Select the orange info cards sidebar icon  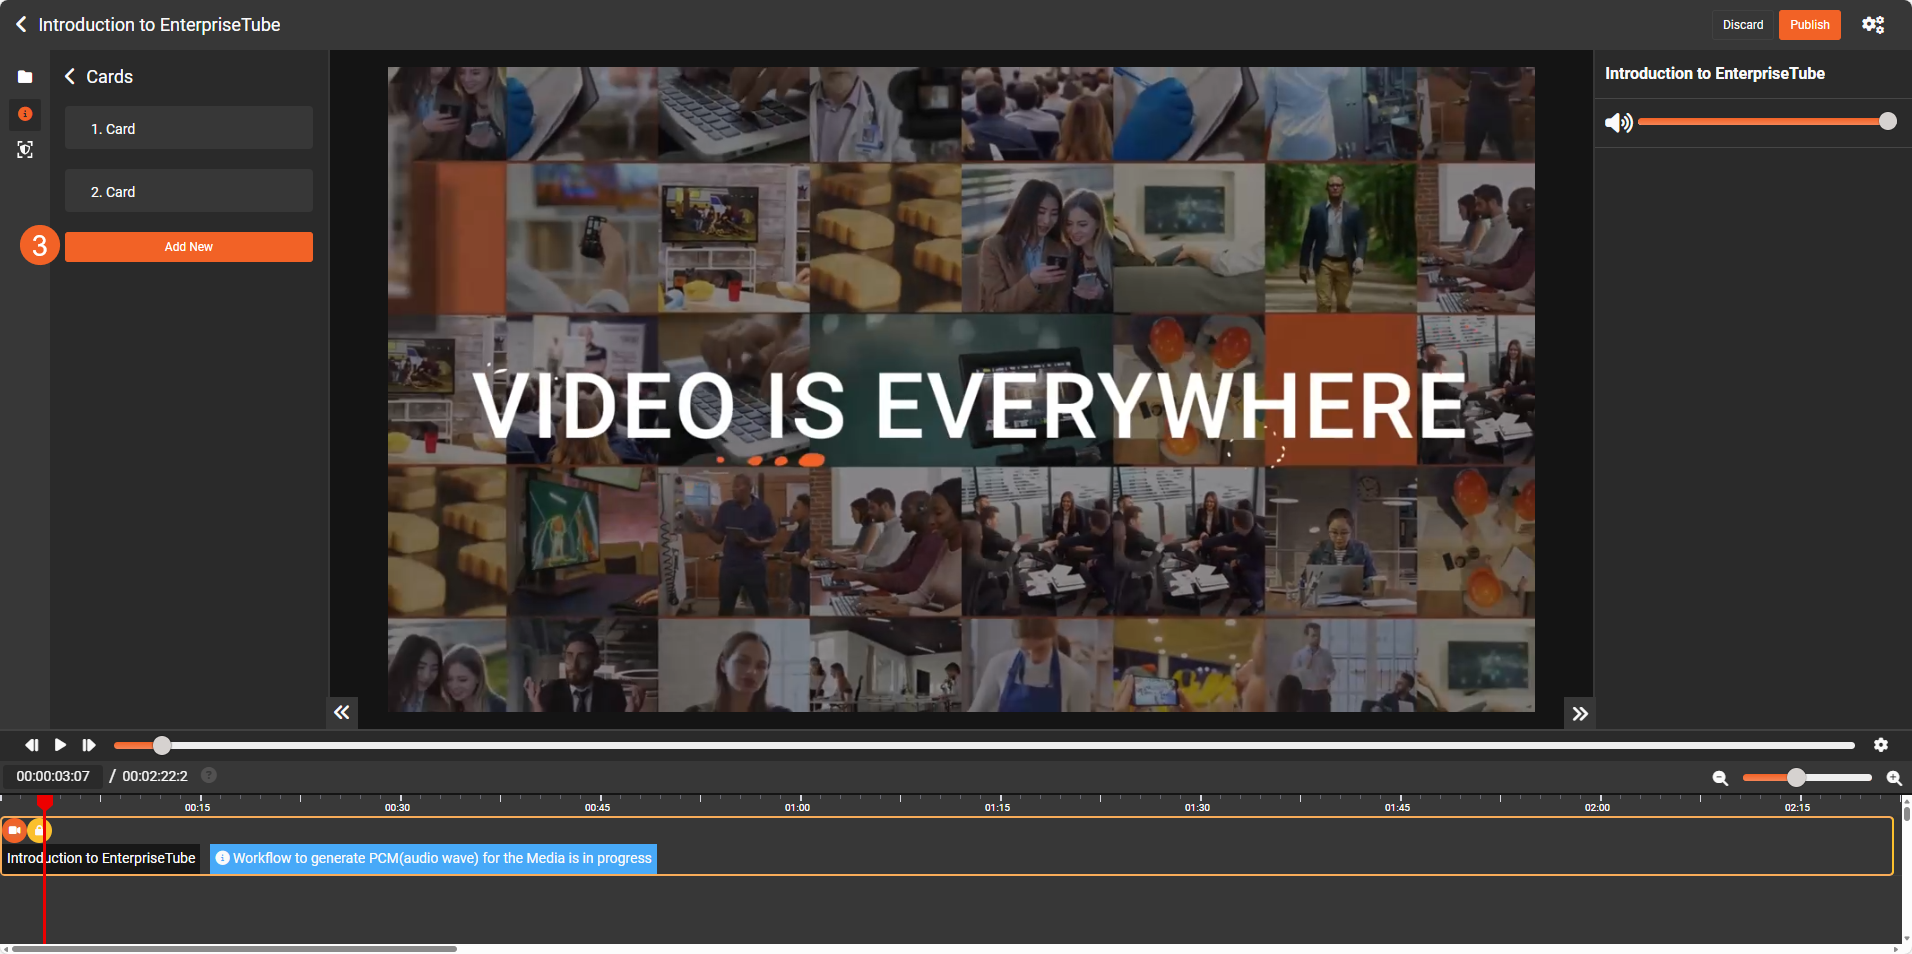tap(25, 114)
